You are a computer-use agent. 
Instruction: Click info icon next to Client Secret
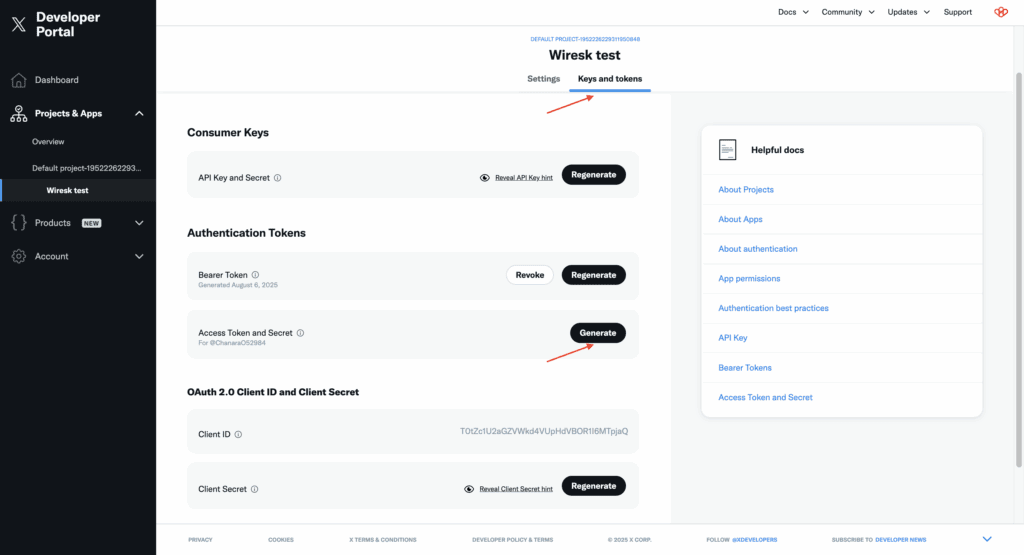pos(255,489)
